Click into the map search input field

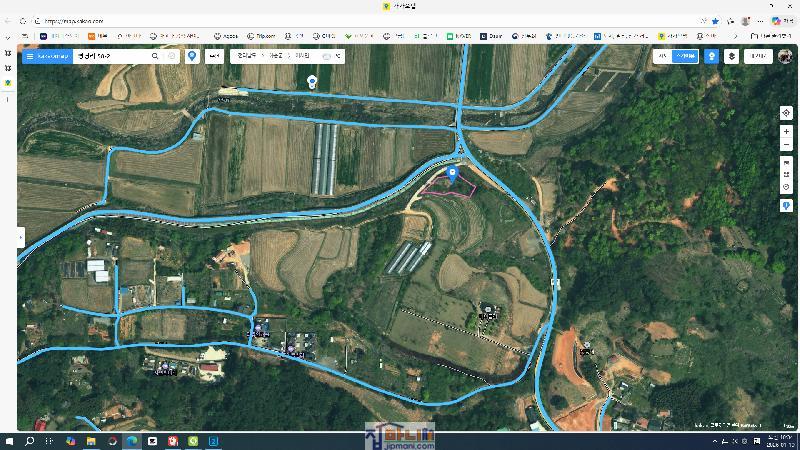point(110,56)
